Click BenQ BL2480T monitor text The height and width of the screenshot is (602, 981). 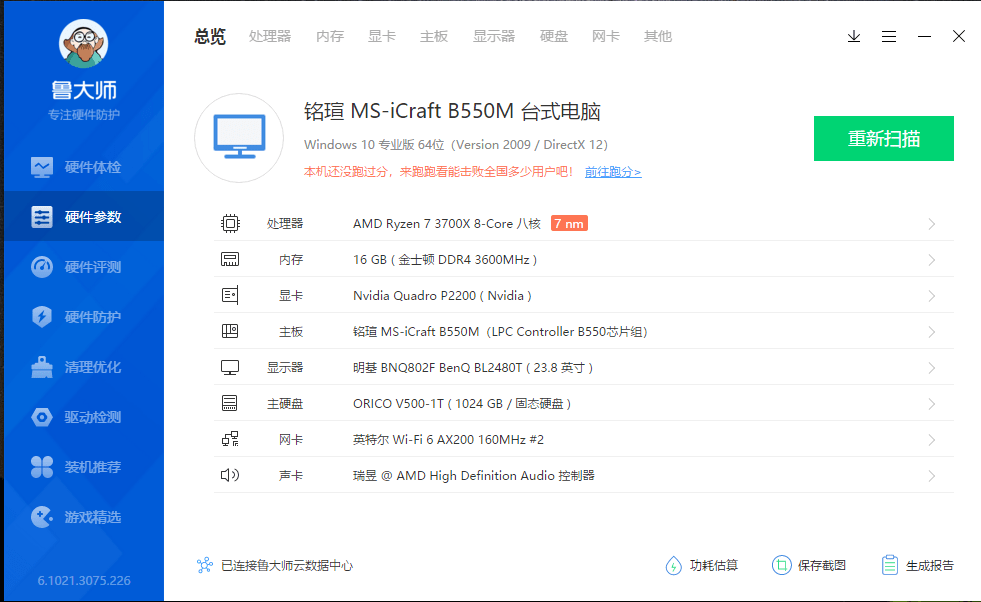point(472,367)
